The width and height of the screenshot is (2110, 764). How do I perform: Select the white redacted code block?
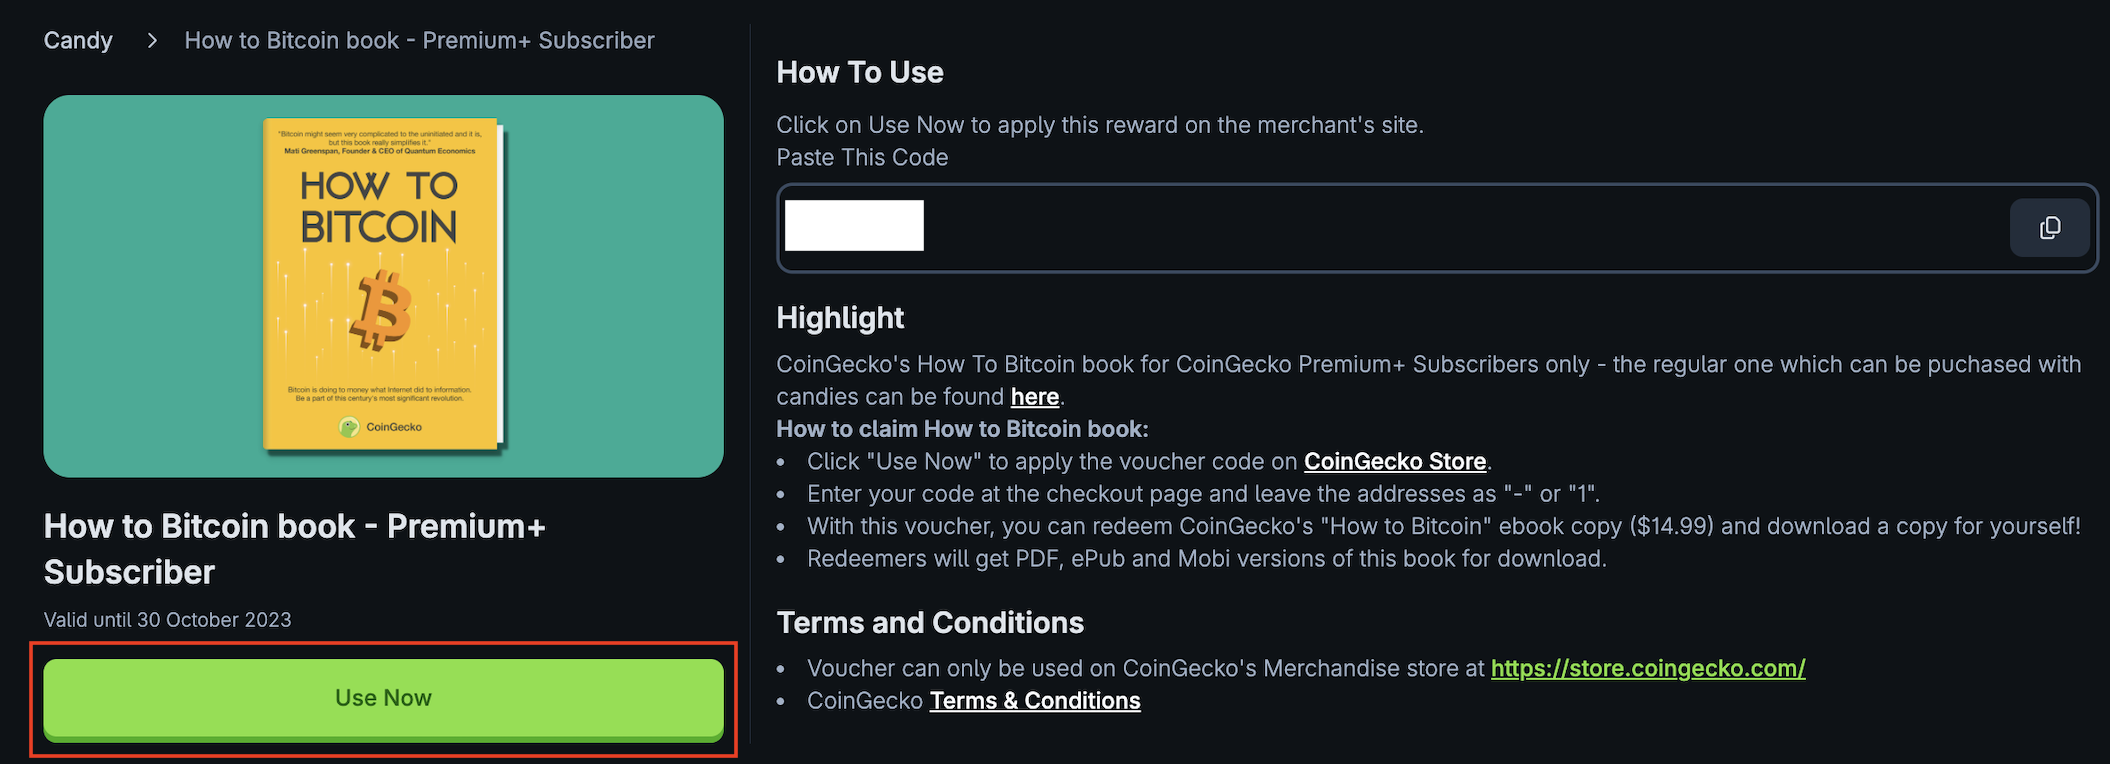tap(854, 226)
